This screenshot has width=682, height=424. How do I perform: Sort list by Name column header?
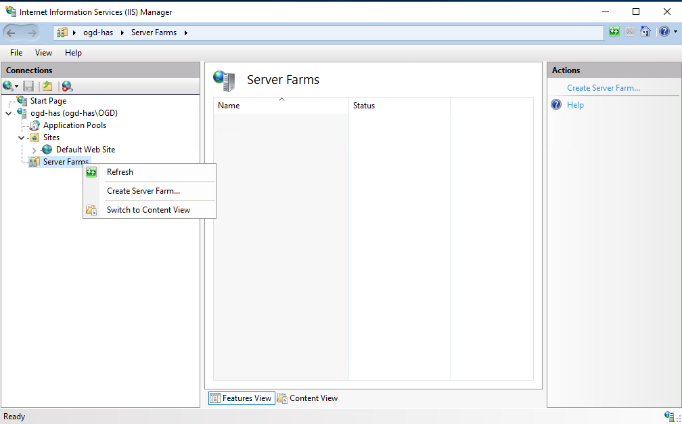(x=281, y=105)
